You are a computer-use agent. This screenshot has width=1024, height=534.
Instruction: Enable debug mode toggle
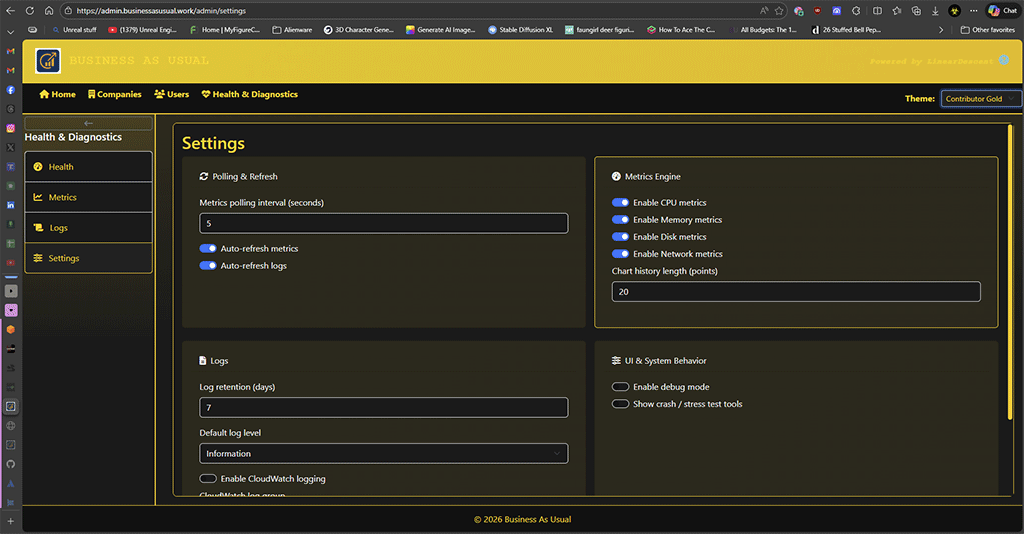(620, 387)
